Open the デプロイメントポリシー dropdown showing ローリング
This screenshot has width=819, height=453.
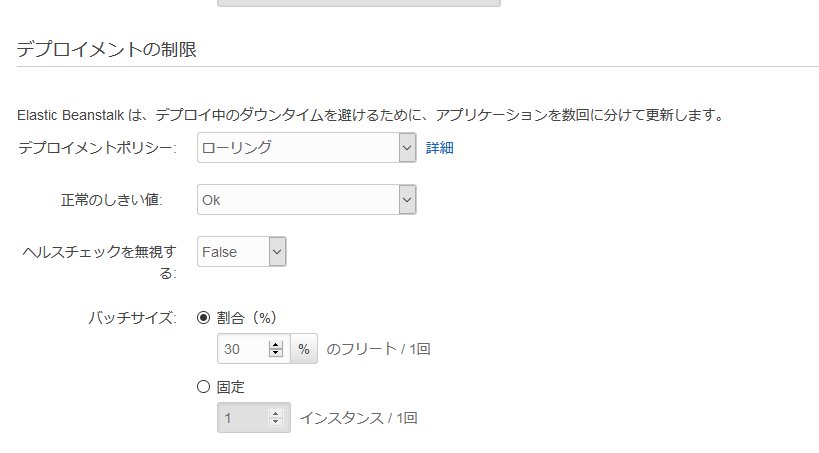[x=306, y=148]
